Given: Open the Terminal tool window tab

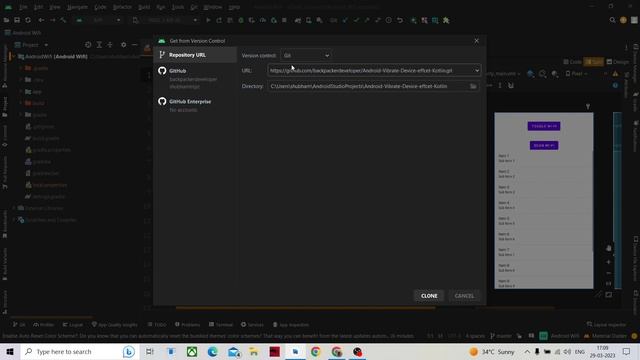Looking at the screenshot, I should 221,324.
